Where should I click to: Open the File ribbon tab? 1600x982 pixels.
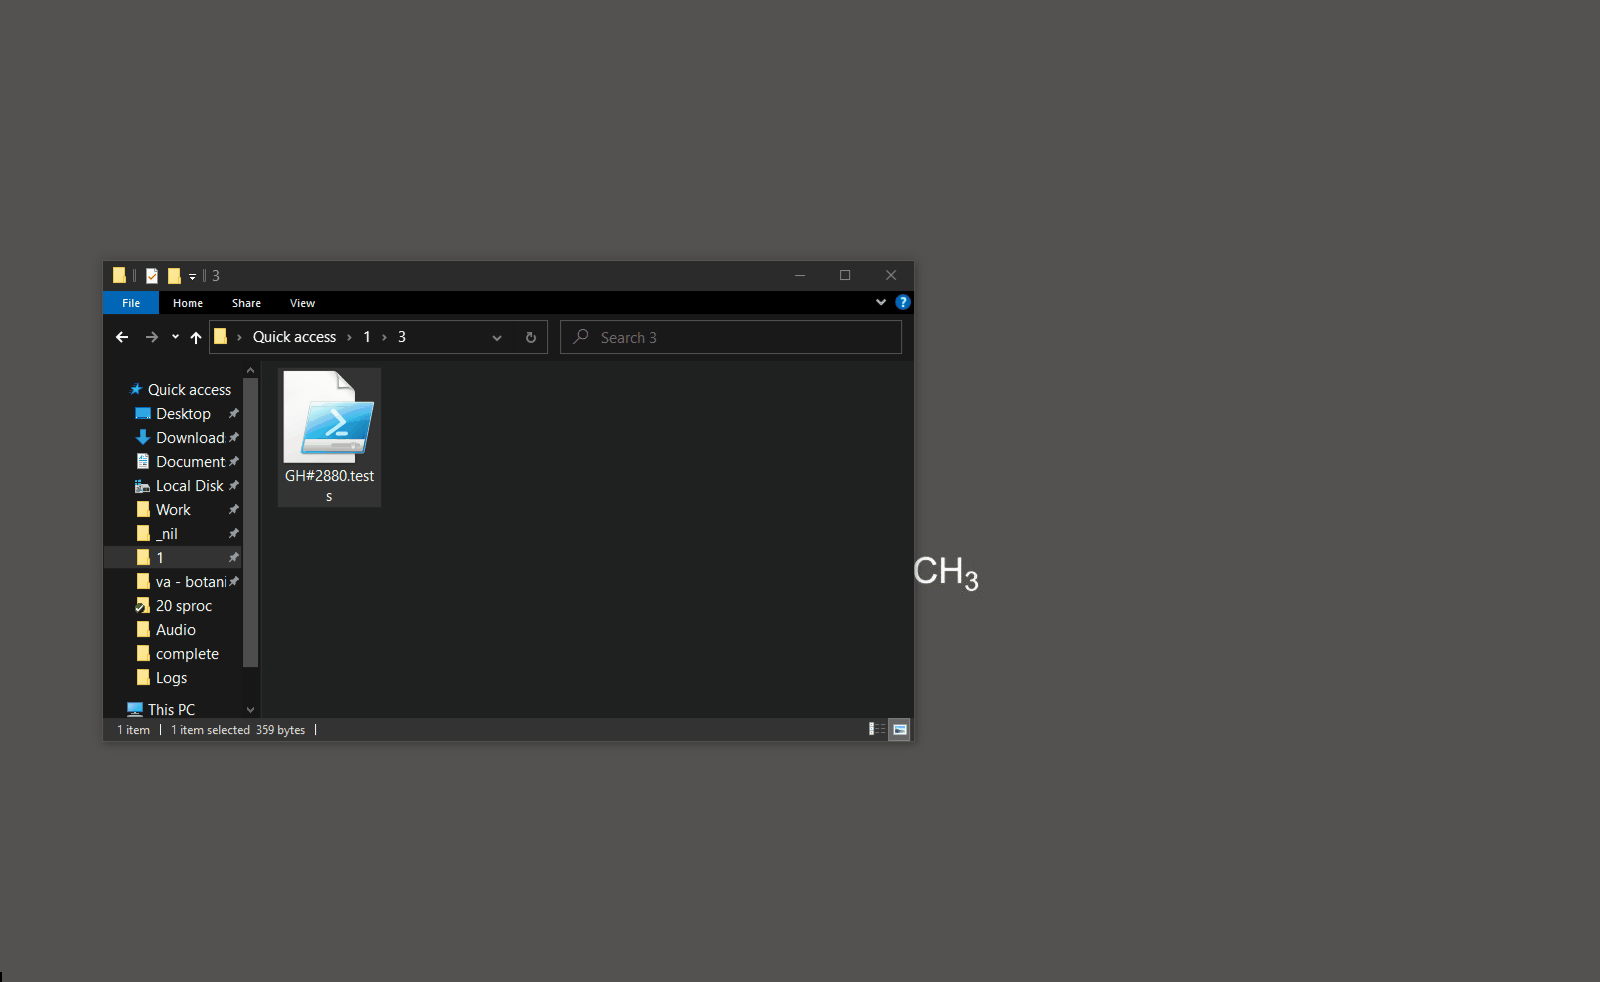[x=131, y=303]
